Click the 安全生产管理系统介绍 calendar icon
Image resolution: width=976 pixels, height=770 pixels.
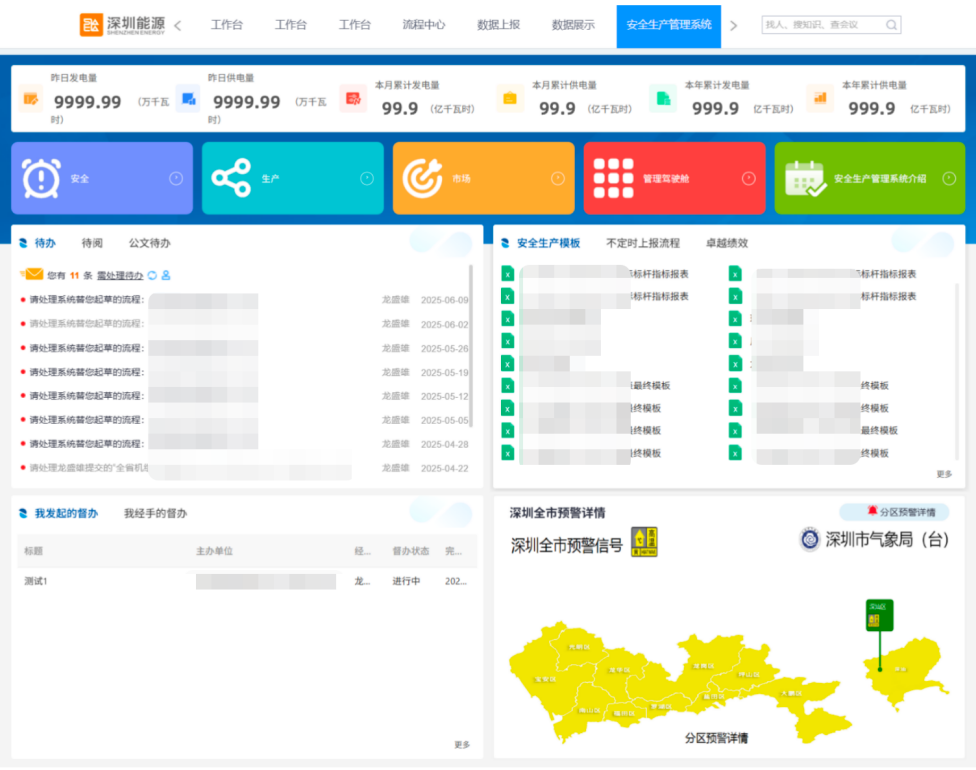805,178
